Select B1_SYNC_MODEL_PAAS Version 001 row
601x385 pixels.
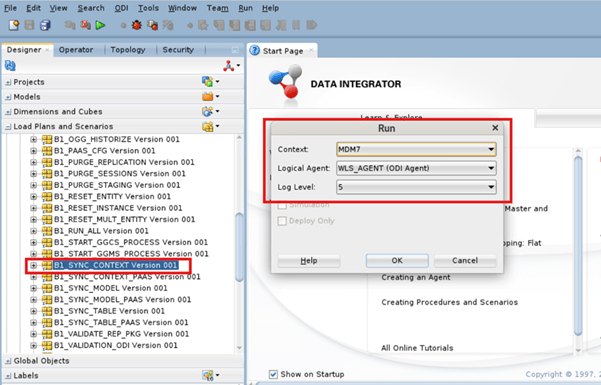(122, 299)
